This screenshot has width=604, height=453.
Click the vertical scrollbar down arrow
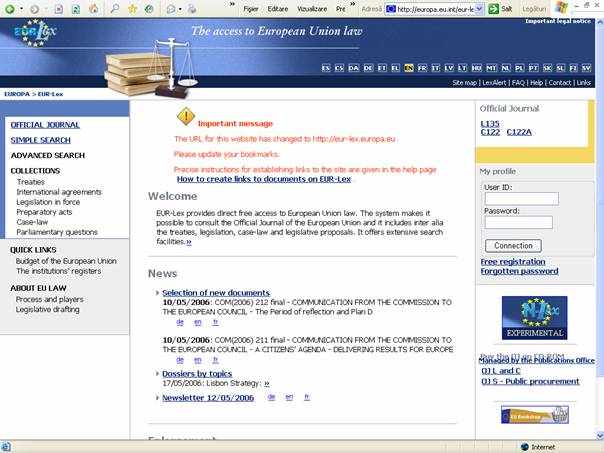pyautogui.click(x=600, y=436)
